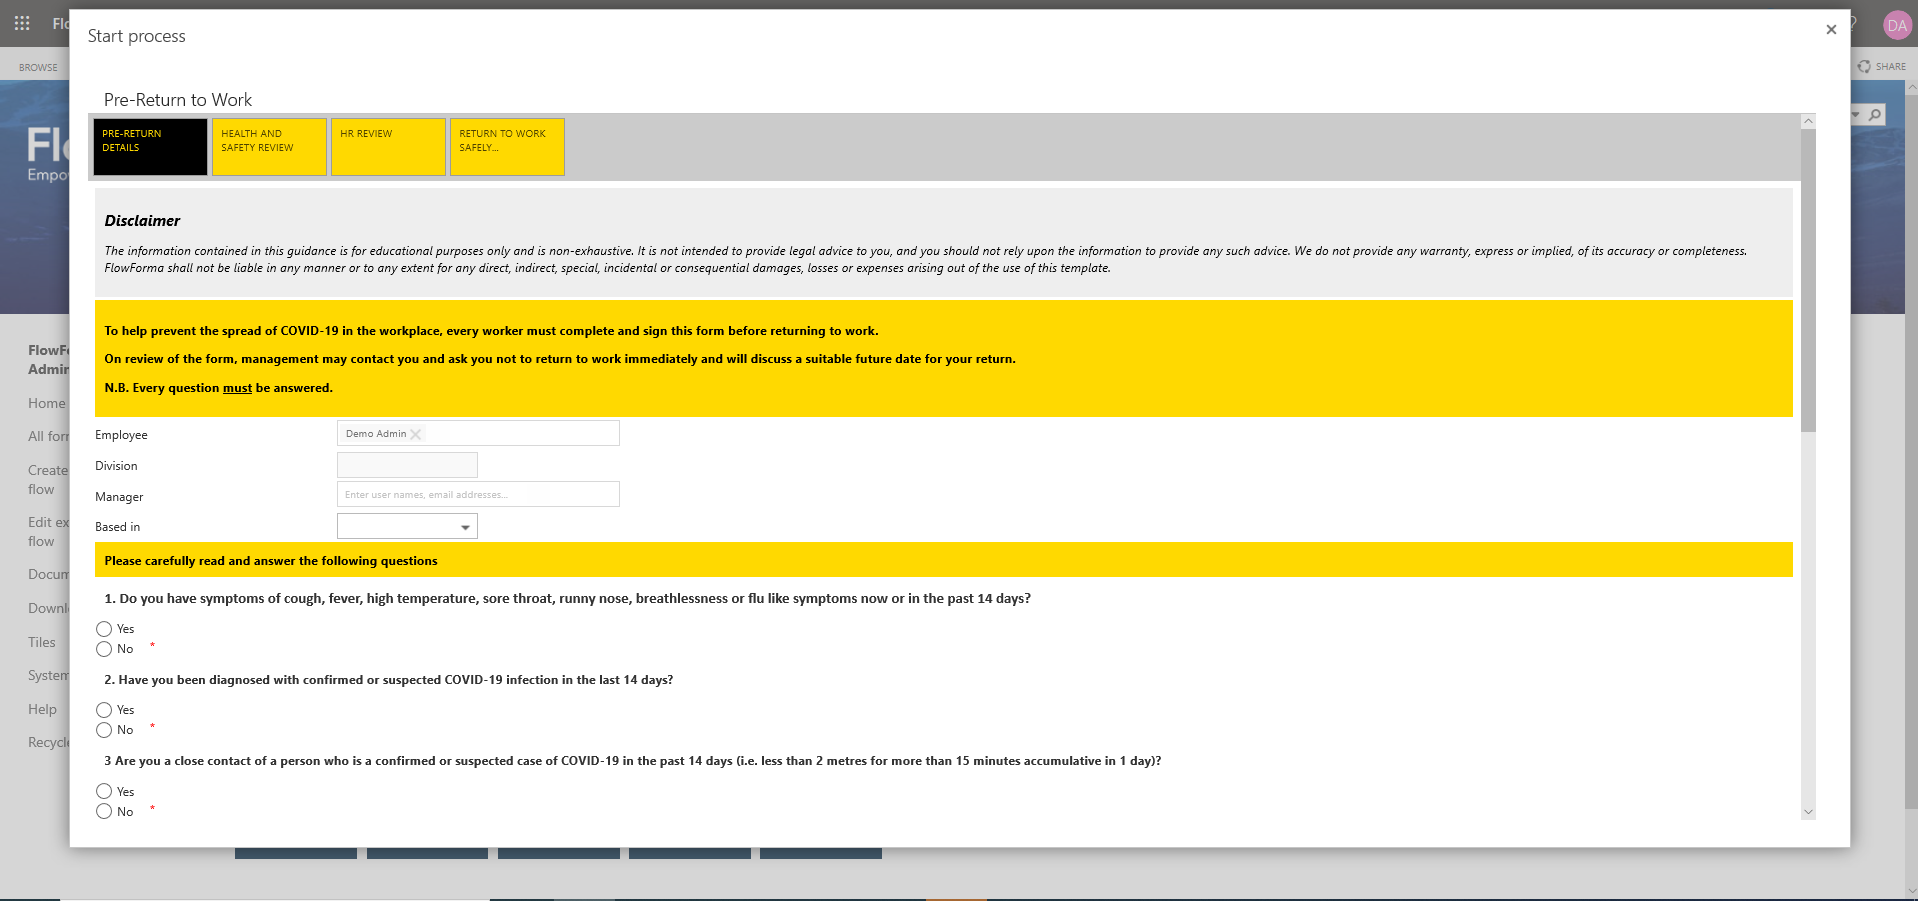Screen dimensions: 1918x901
Task: Open Return to Work Safely step
Action: (x=507, y=147)
